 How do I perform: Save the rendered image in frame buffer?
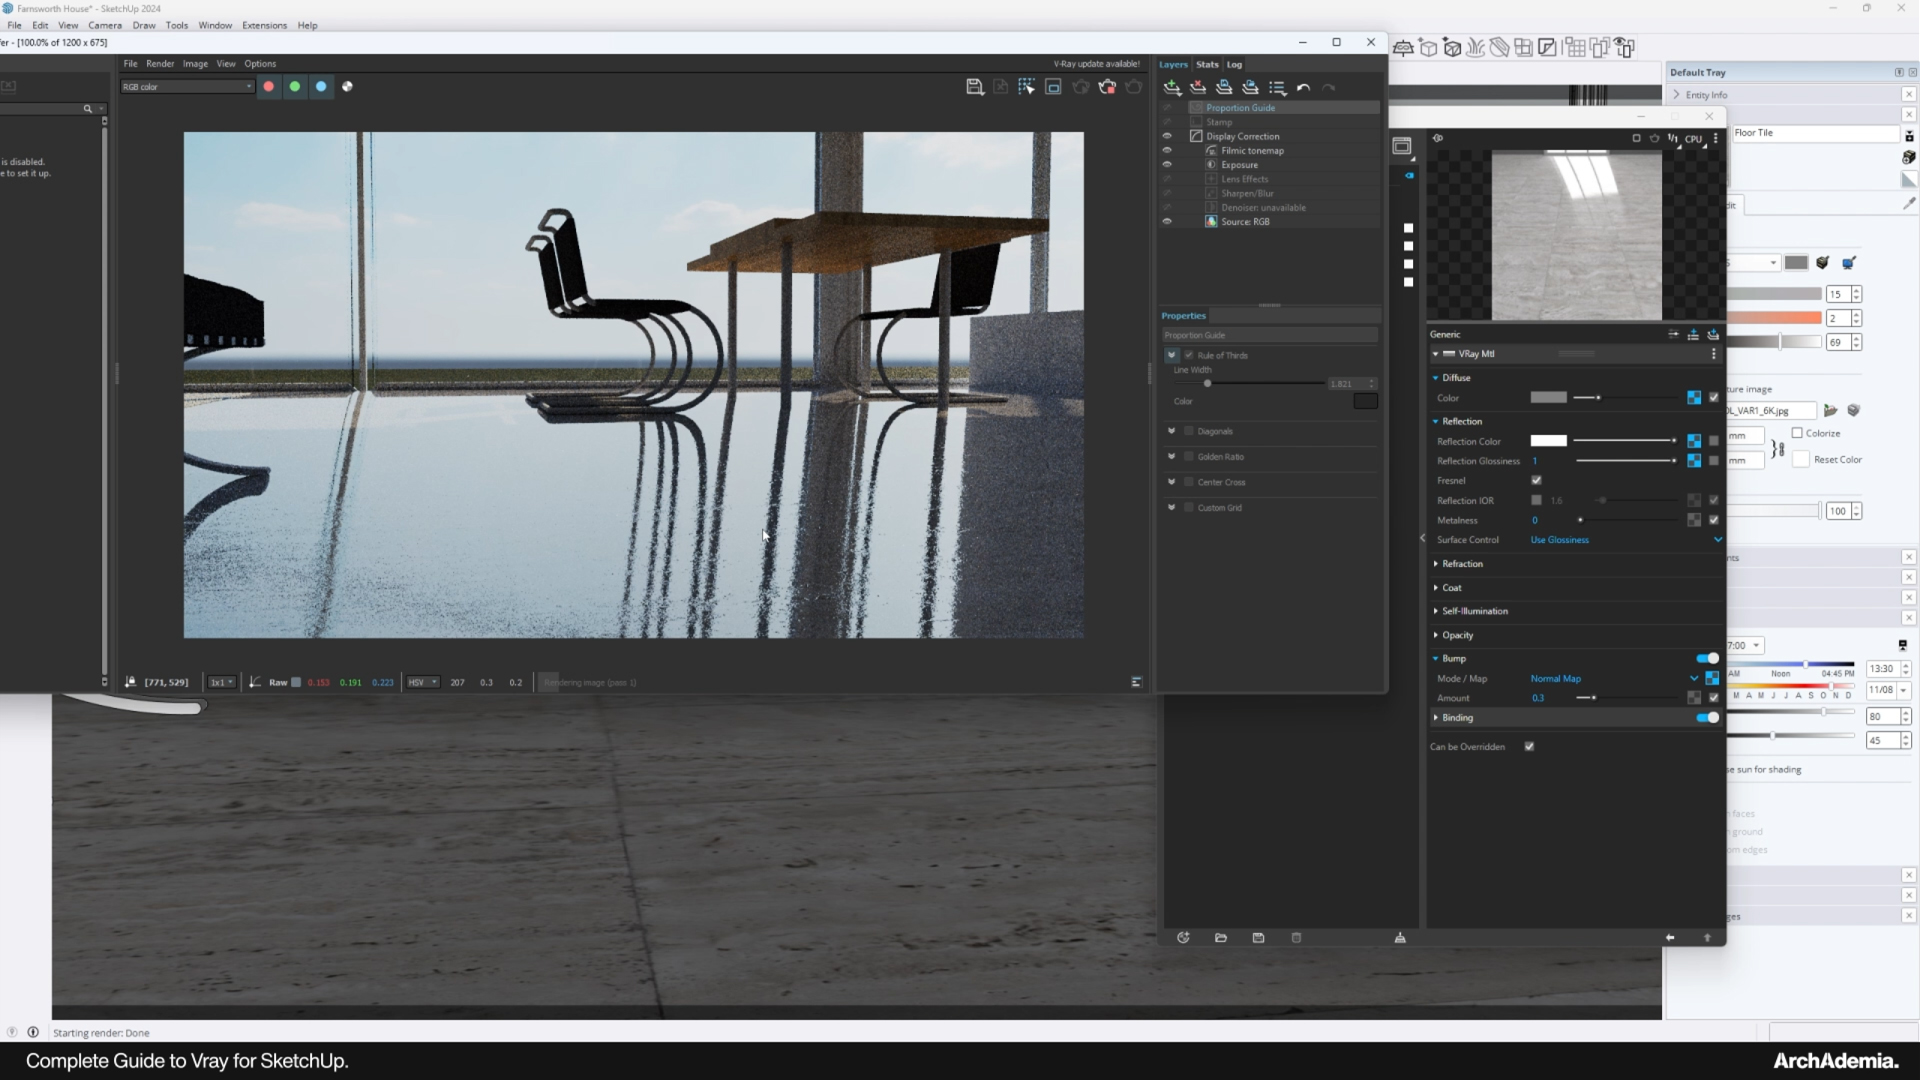click(x=974, y=87)
